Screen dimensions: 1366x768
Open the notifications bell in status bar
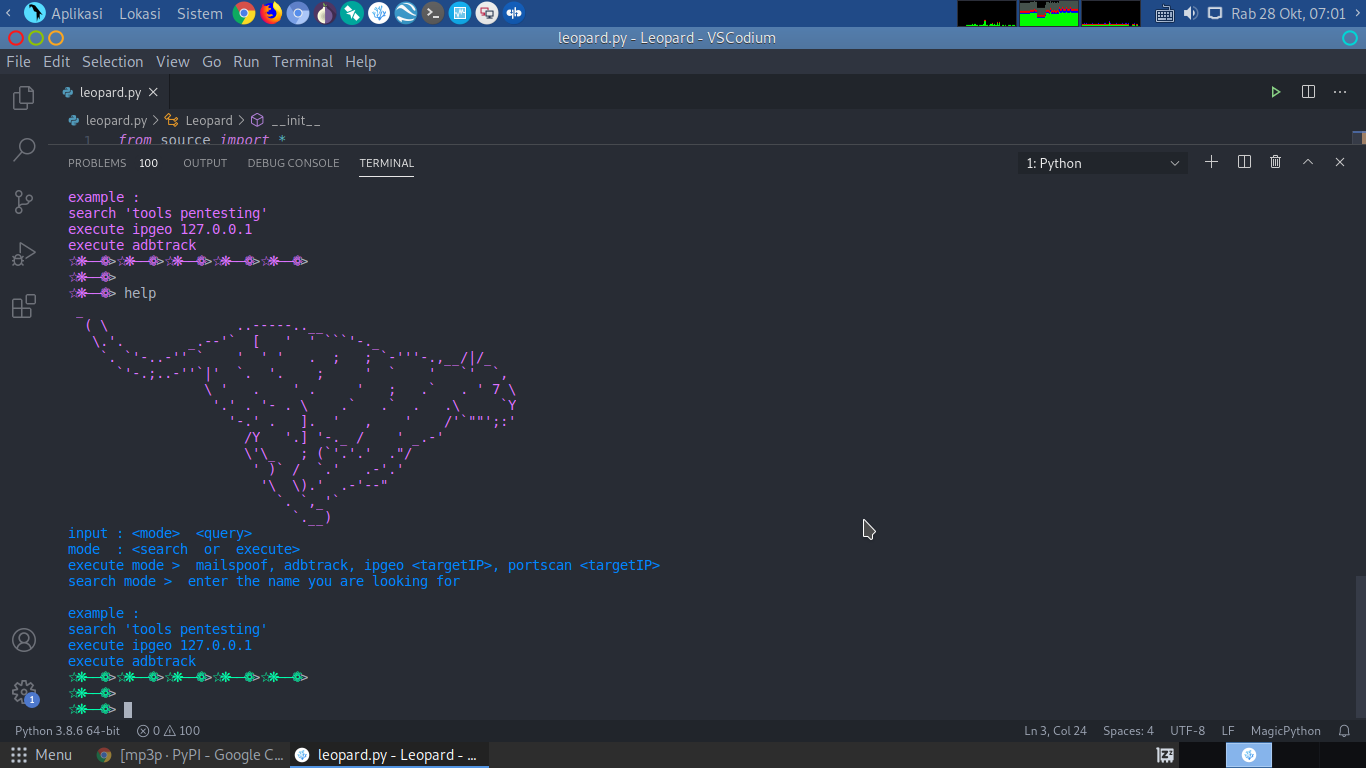coord(1344,730)
